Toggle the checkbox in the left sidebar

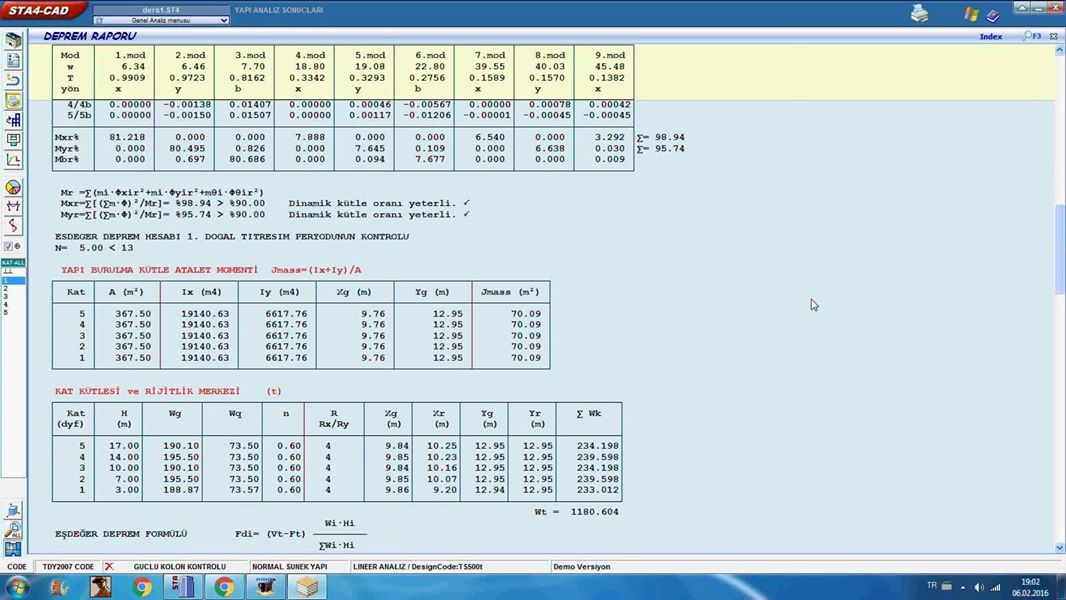(8, 247)
